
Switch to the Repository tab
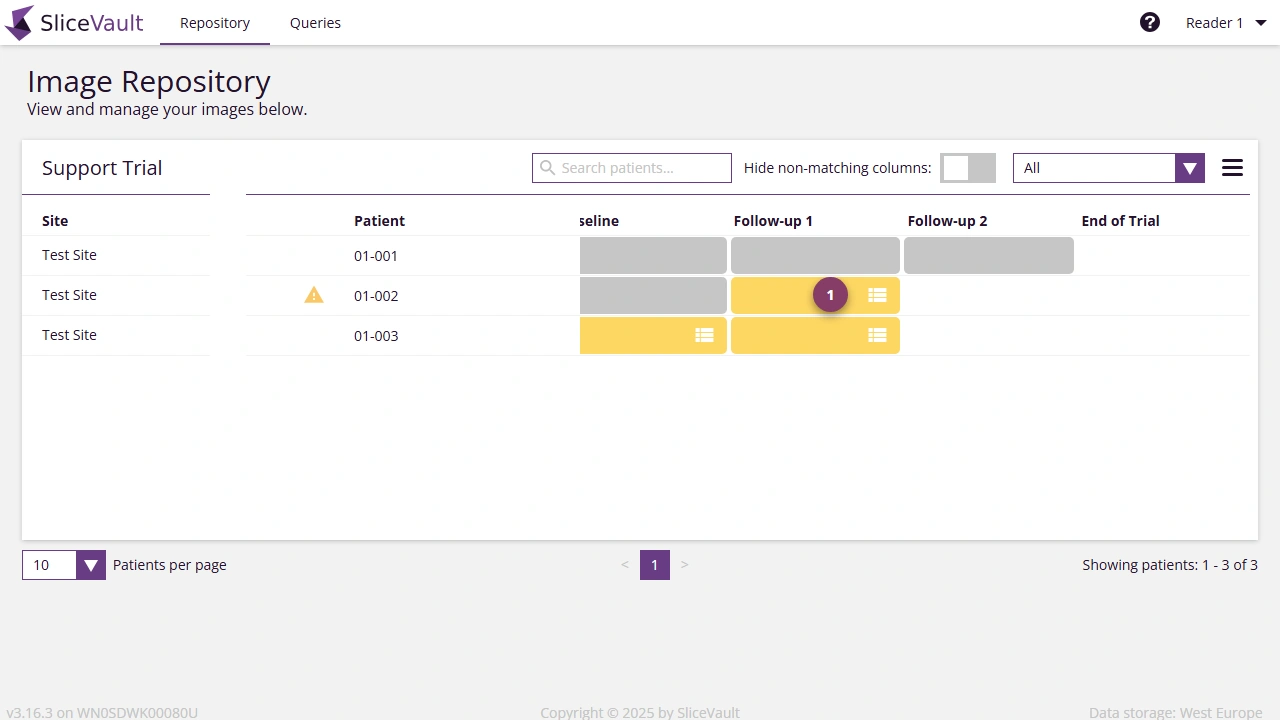(214, 22)
